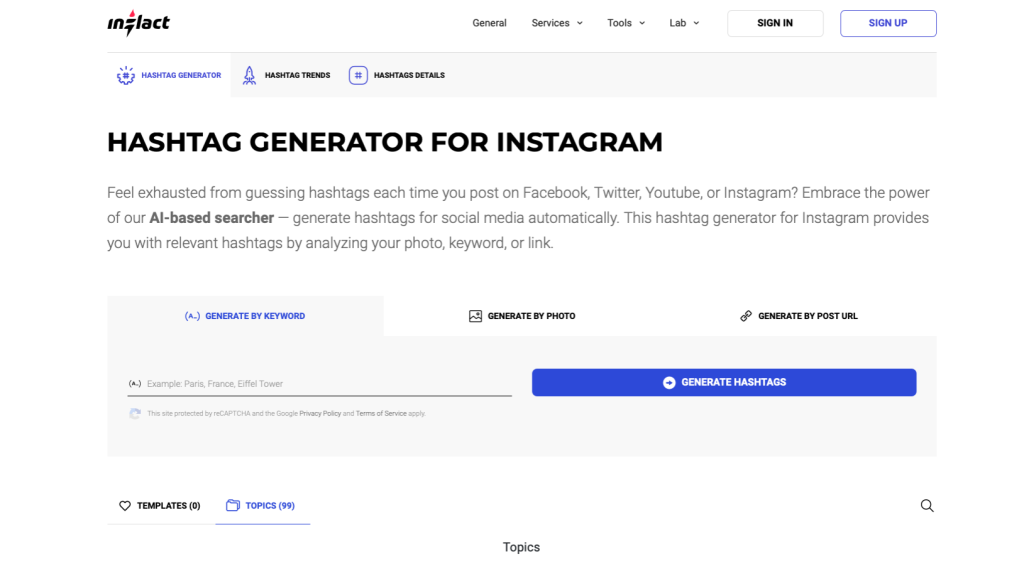
Task: Click the "Topics" section heading
Action: pos(521,547)
